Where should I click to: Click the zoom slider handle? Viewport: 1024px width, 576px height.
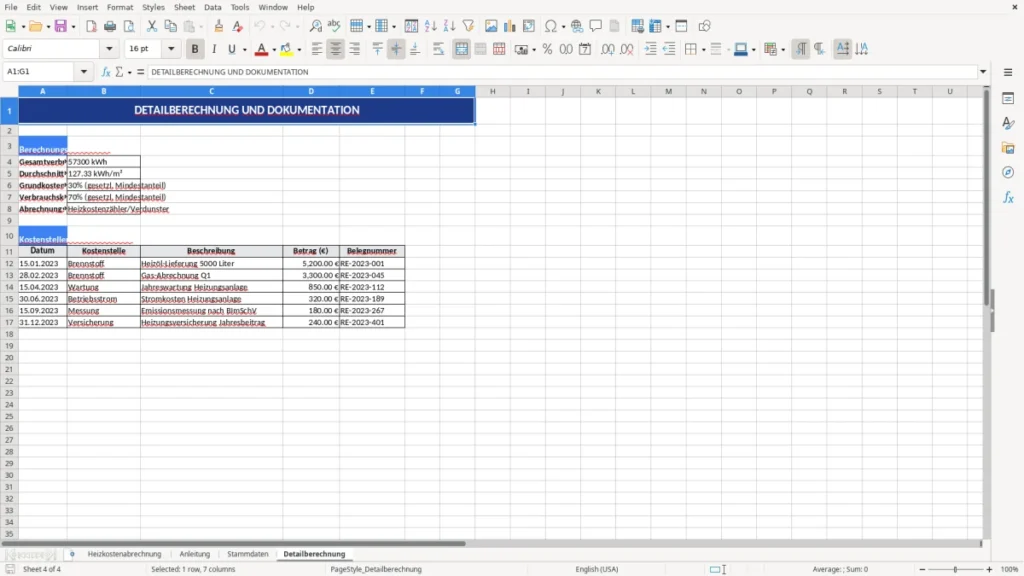955,569
